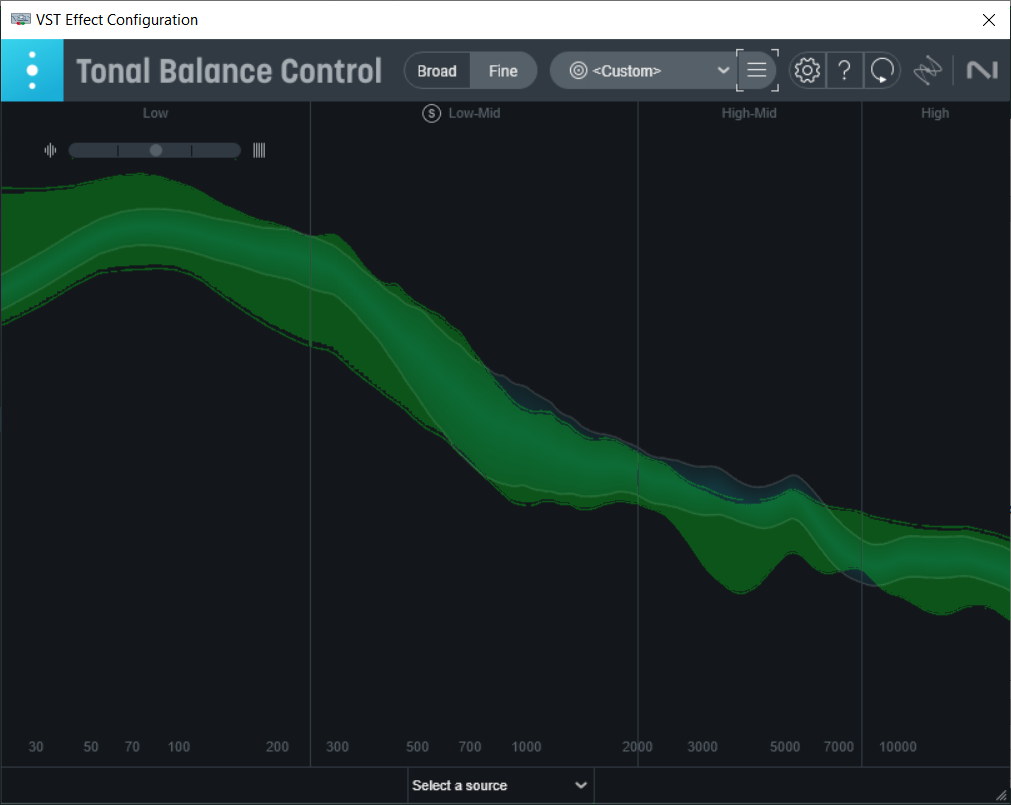Click the Low band label
This screenshot has width=1011, height=805.
(155, 113)
